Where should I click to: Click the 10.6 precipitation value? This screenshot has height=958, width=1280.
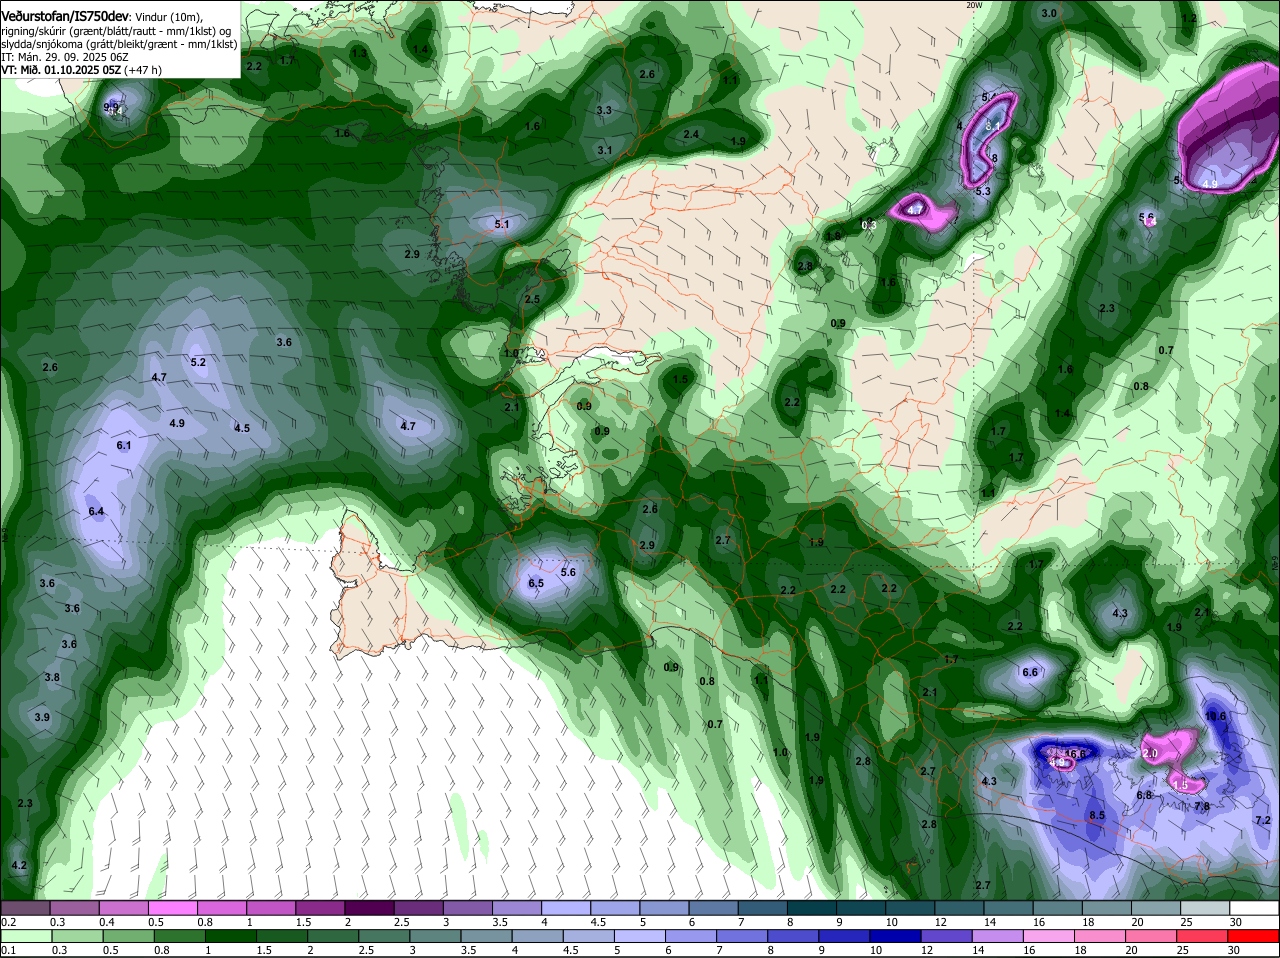click(x=1215, y=716)
